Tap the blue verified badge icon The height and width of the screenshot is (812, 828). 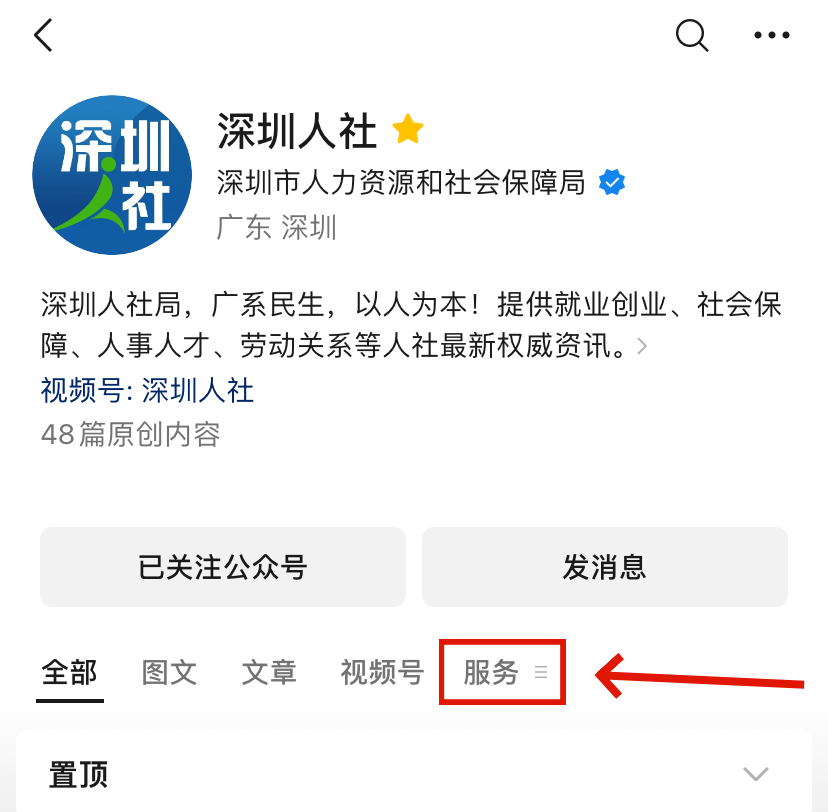click(611, 183)
